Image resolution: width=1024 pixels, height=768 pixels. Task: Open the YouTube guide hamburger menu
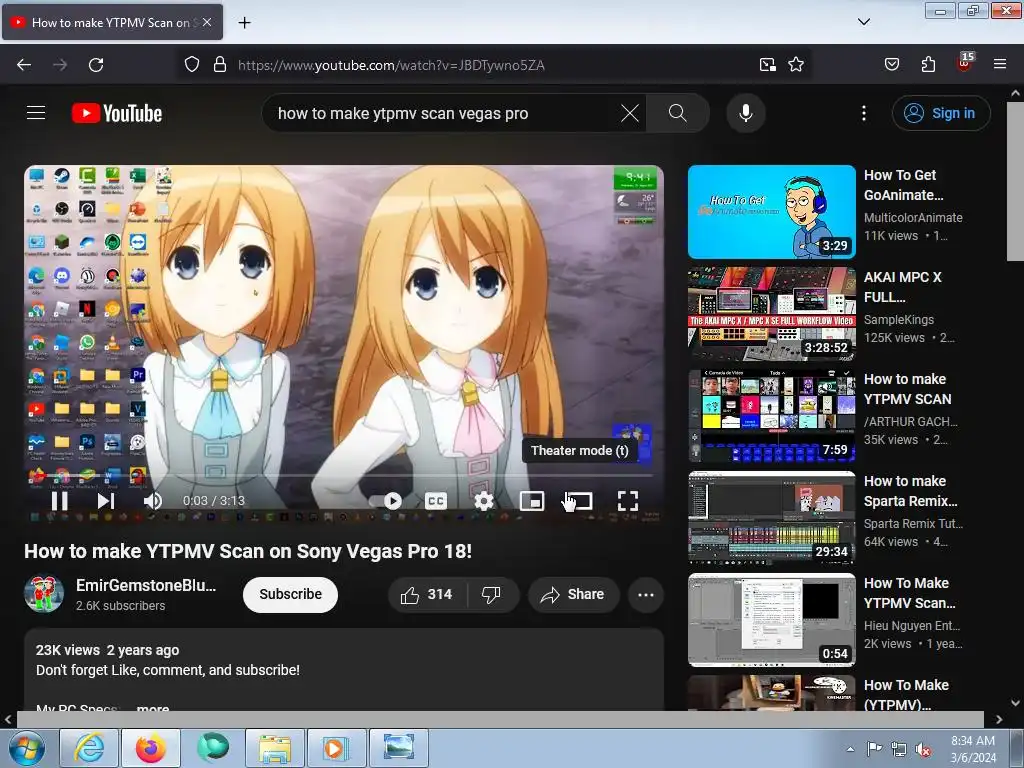click(36, 113)
